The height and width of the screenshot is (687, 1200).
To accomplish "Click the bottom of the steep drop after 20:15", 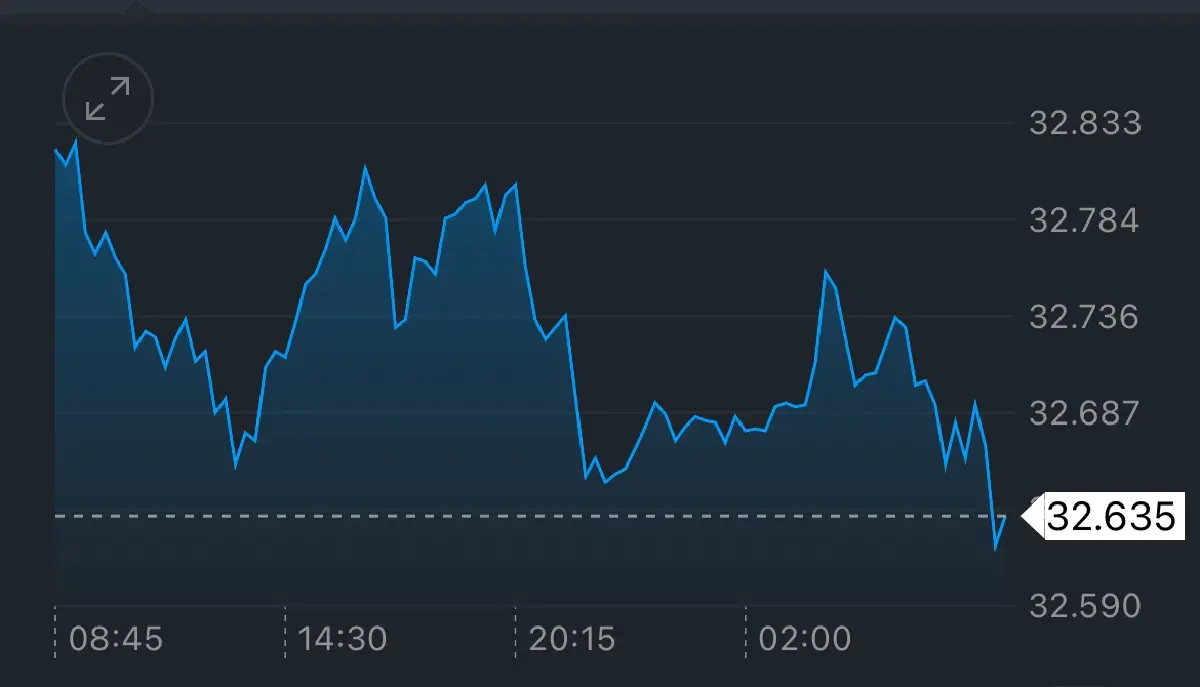I will tap(586, 477).
